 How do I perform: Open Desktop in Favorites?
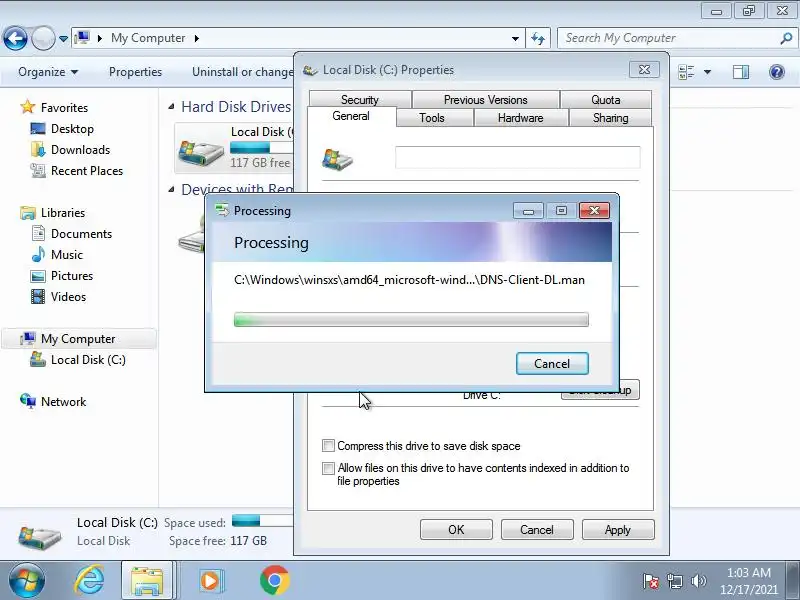(x=72, y=129)
